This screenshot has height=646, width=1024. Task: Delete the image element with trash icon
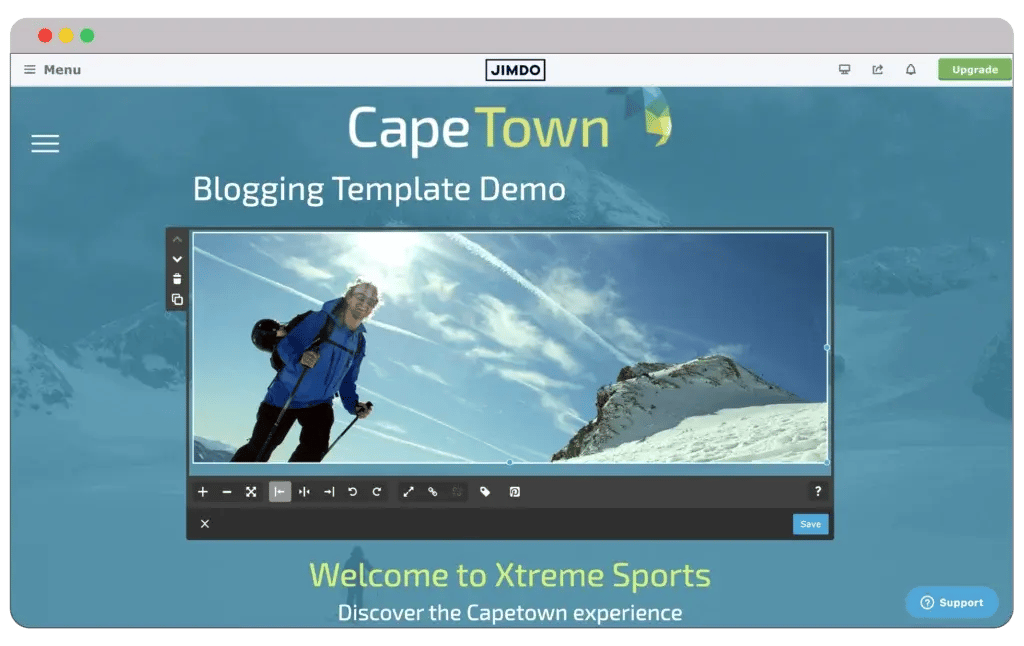tap(177, 280)
